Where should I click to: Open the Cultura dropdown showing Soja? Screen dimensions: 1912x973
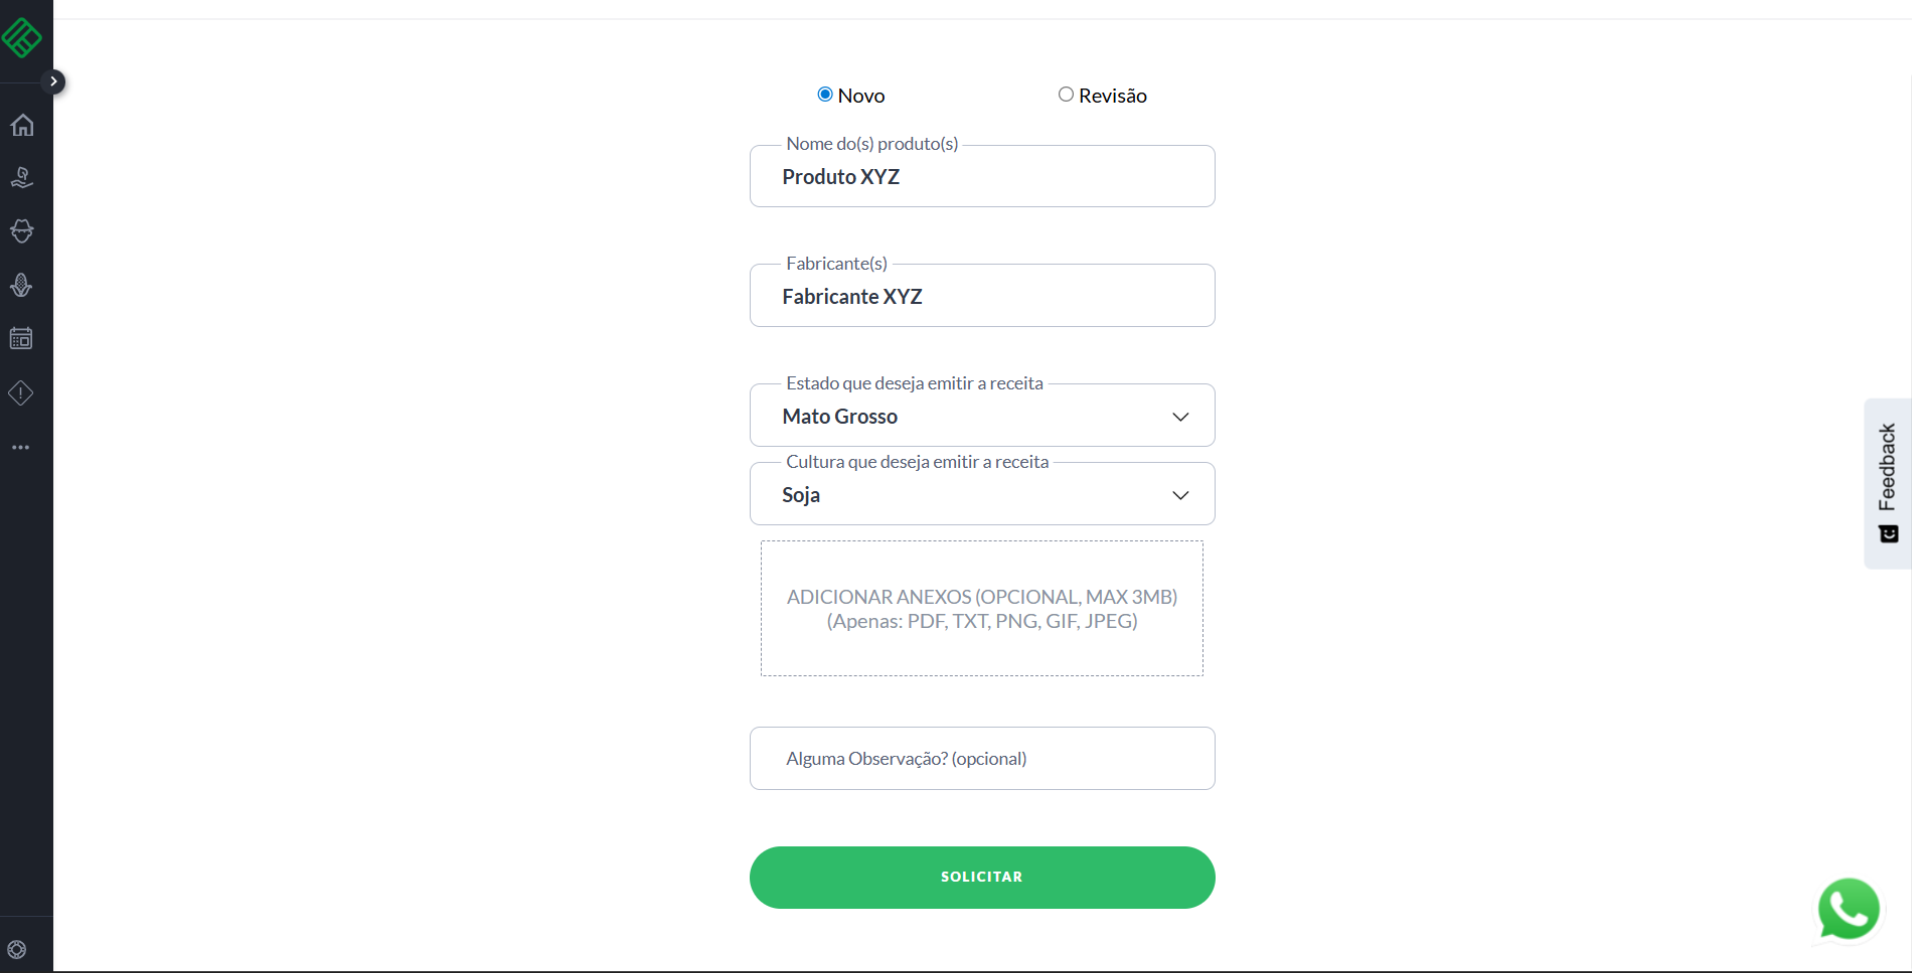982,495
